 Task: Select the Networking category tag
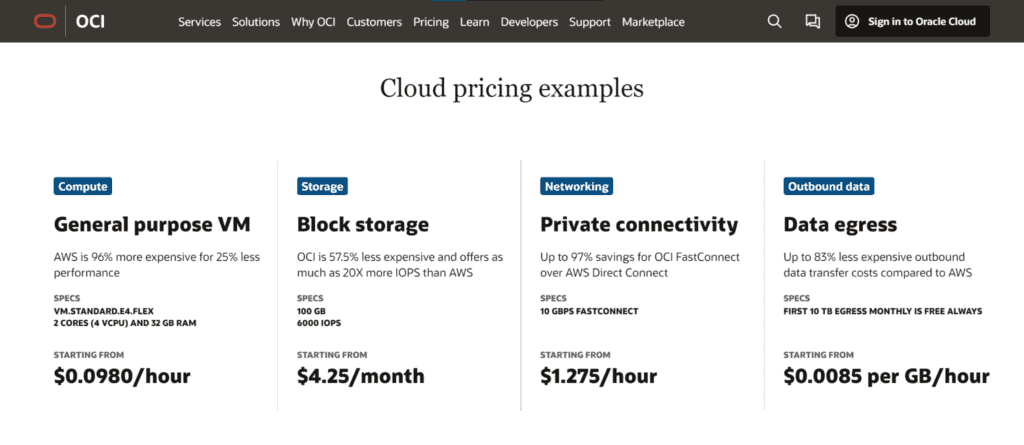coord(577,186)
